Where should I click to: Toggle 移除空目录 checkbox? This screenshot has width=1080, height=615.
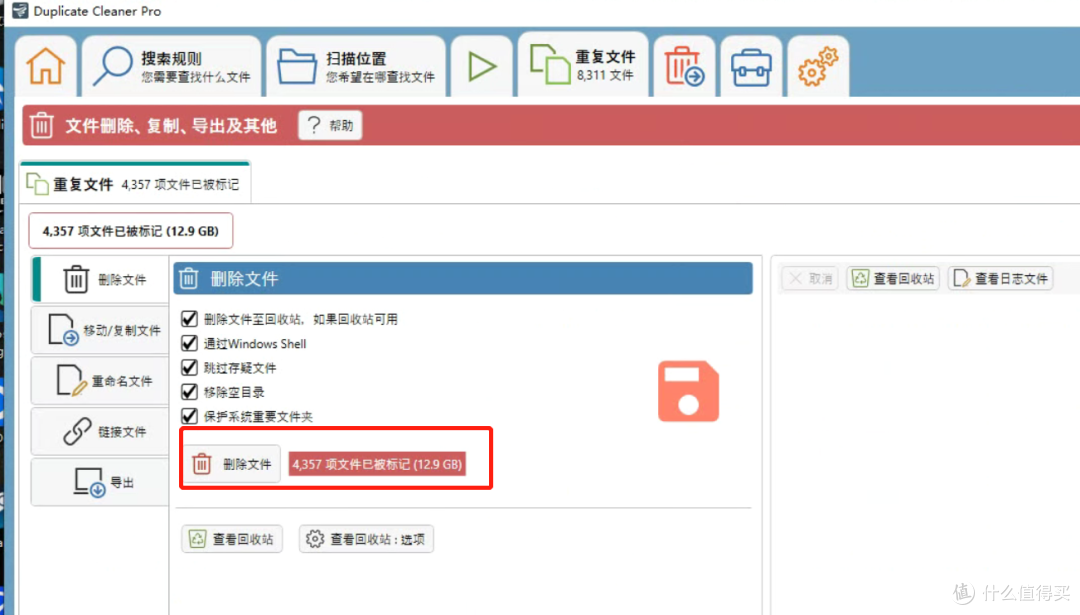click(x=189, y=392)
